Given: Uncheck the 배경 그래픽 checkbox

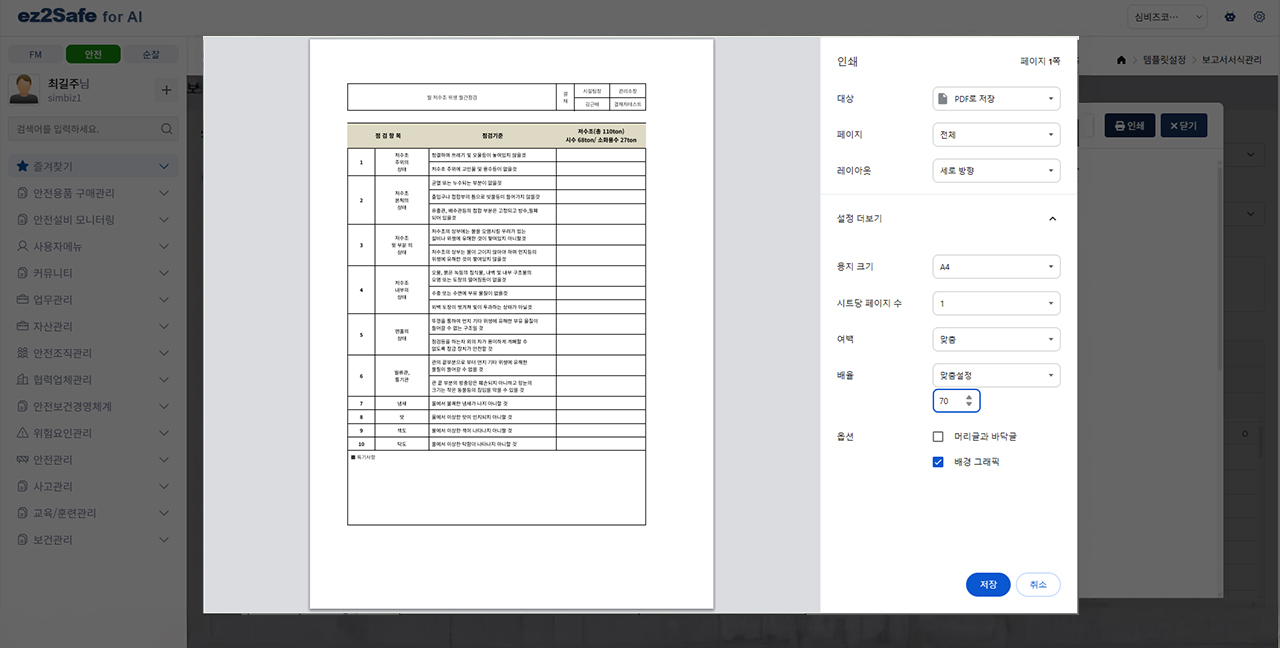Looking at the screenshot, I should [938, 462].
